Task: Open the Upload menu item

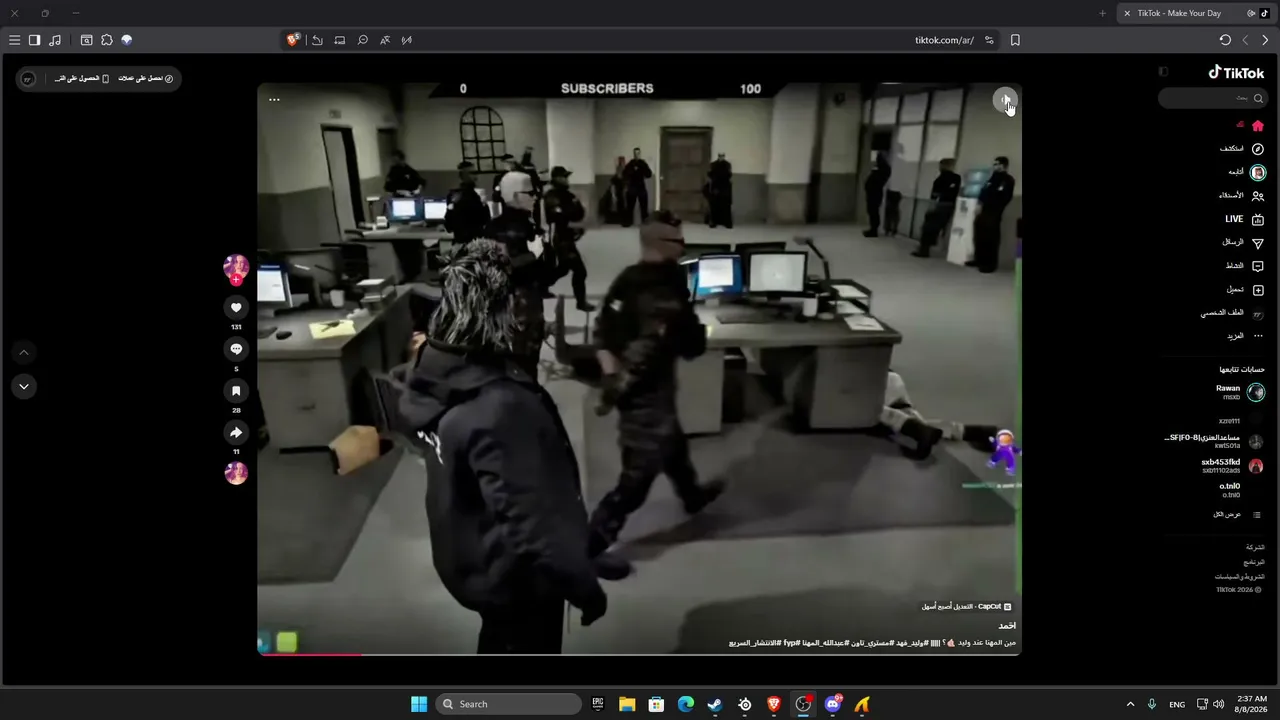Action: [x=1245, y=290]
